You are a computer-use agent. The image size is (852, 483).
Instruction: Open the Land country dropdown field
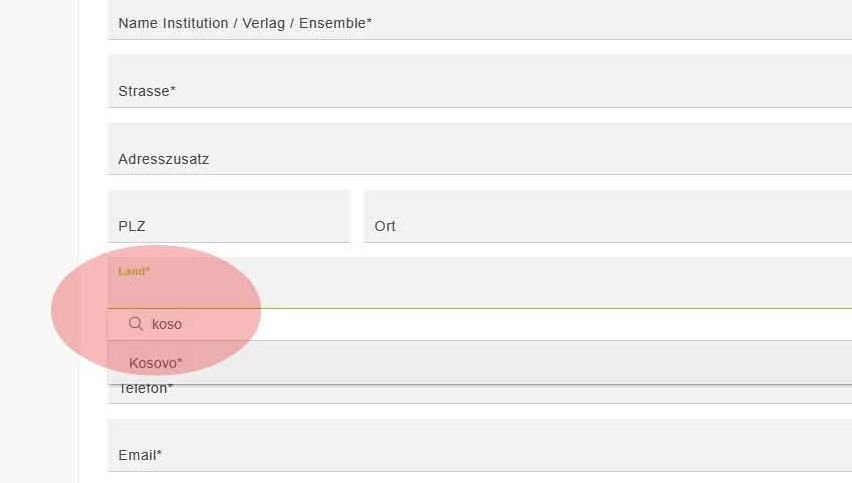pos(480,283)
